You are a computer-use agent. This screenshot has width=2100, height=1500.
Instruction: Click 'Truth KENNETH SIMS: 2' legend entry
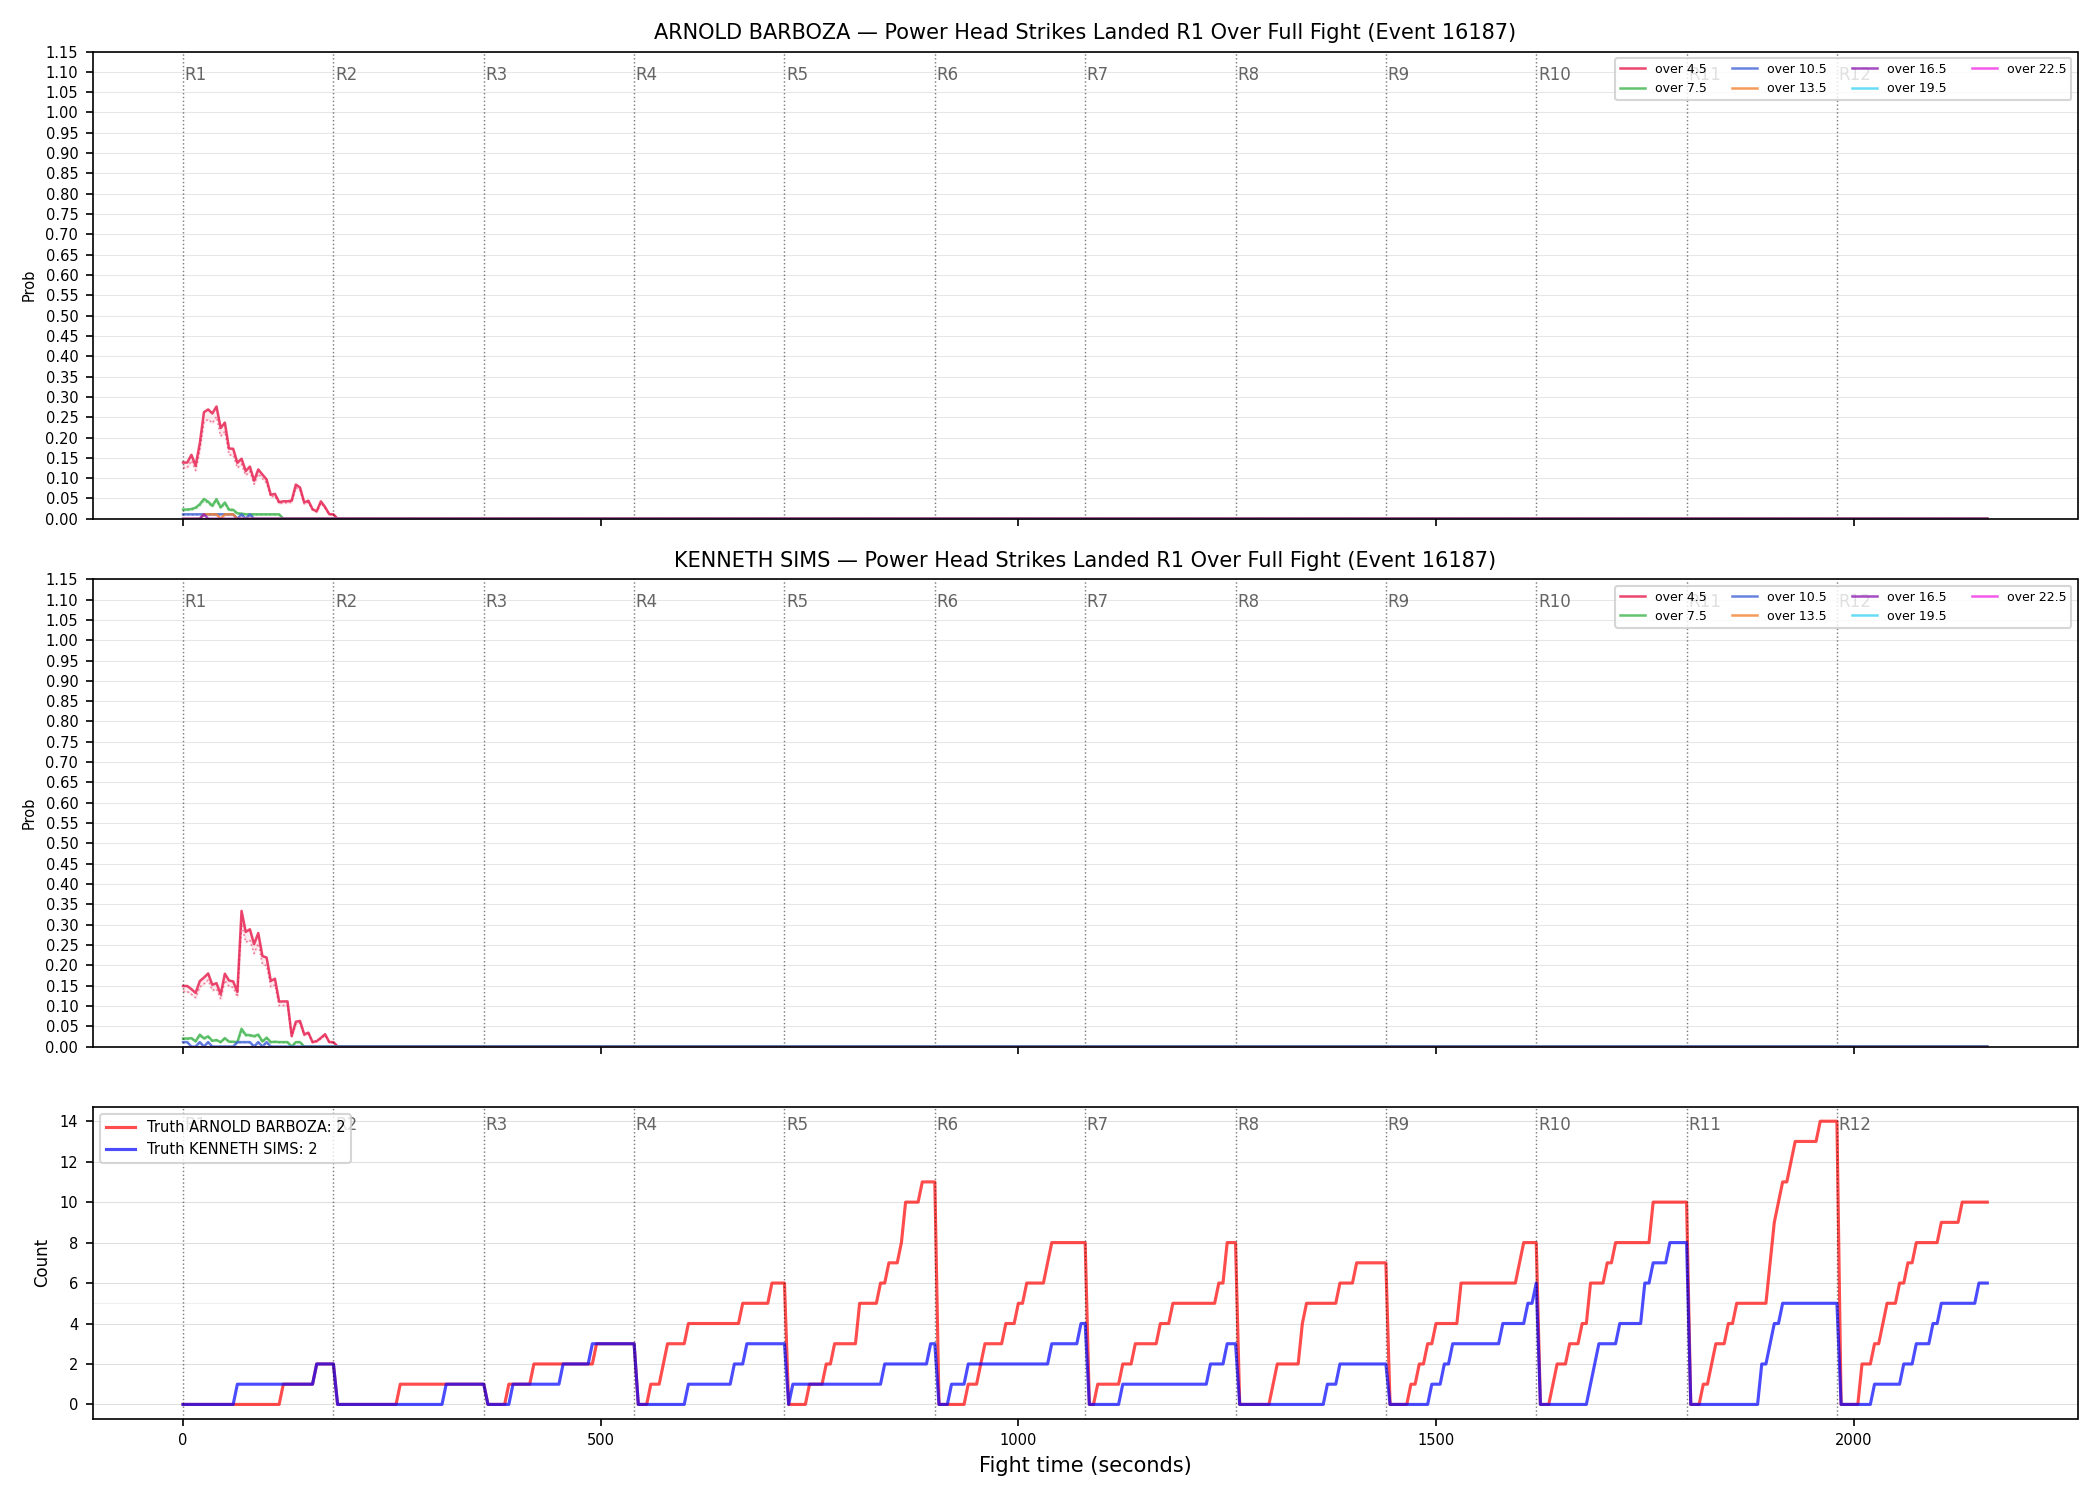[211, 1149]
